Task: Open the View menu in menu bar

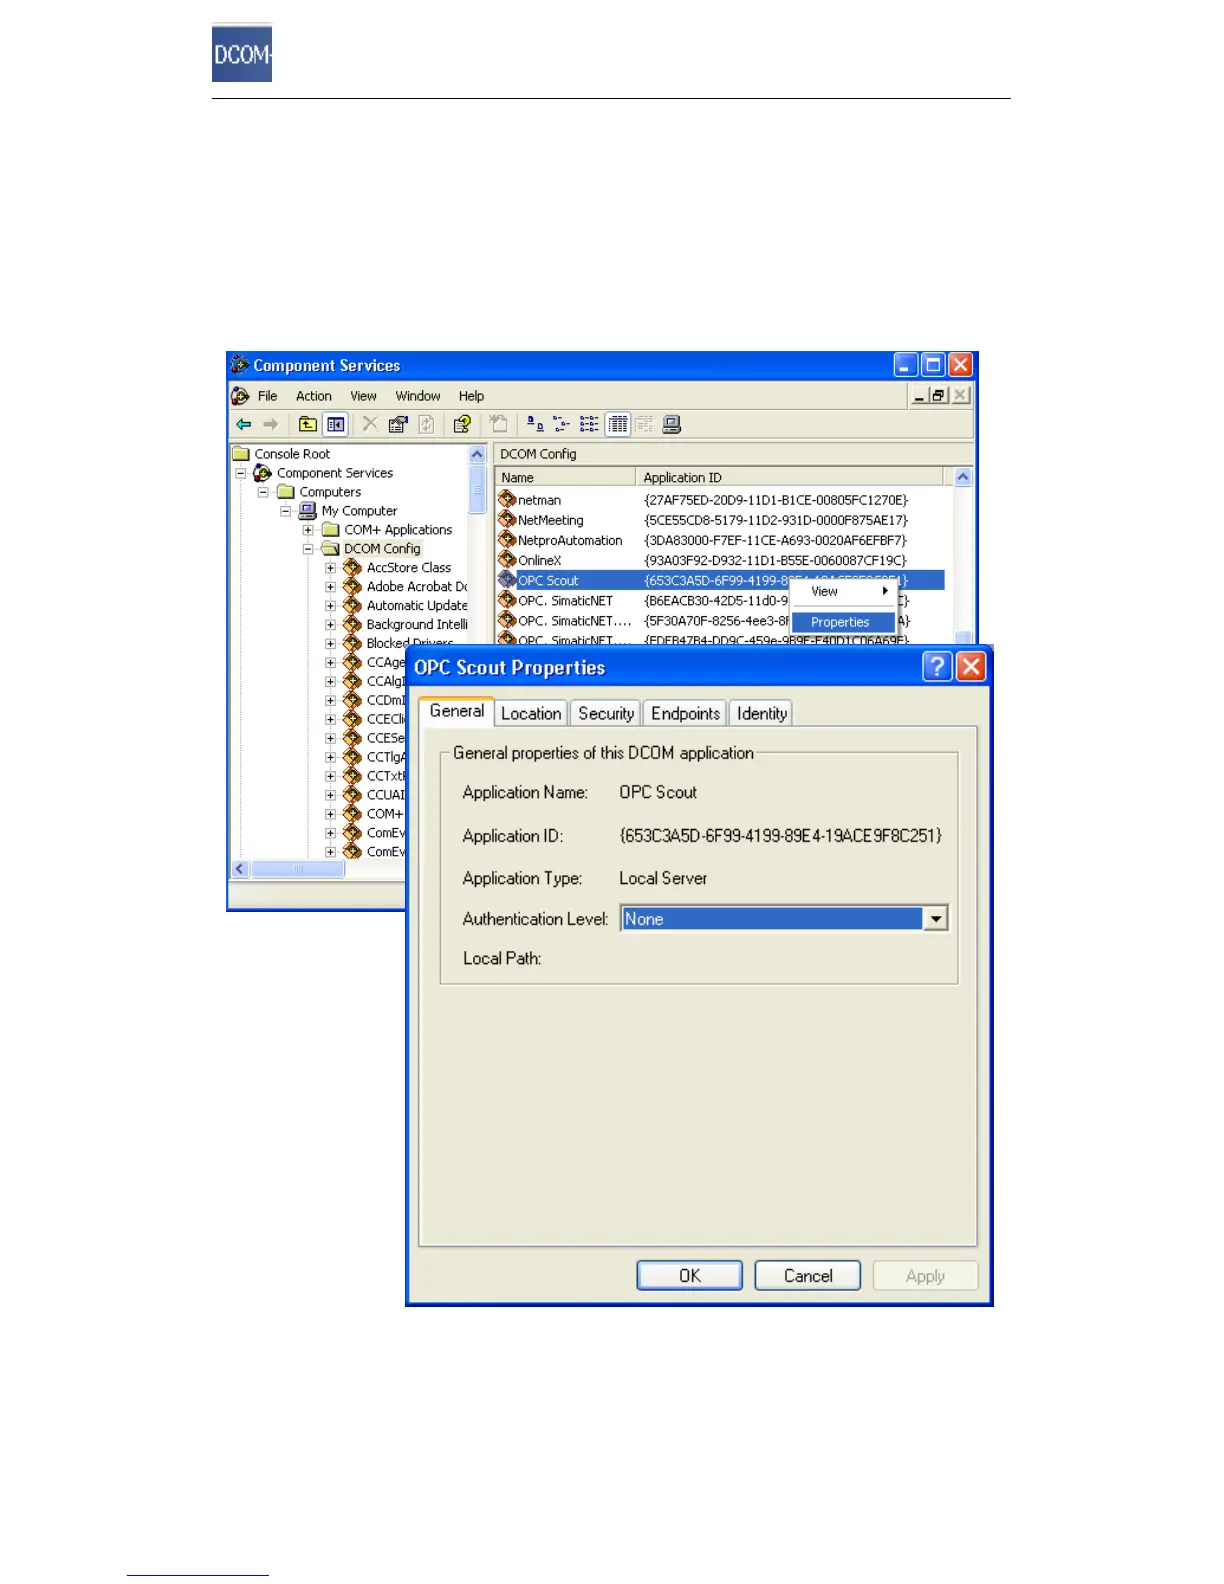Action: tap(363, 396)
